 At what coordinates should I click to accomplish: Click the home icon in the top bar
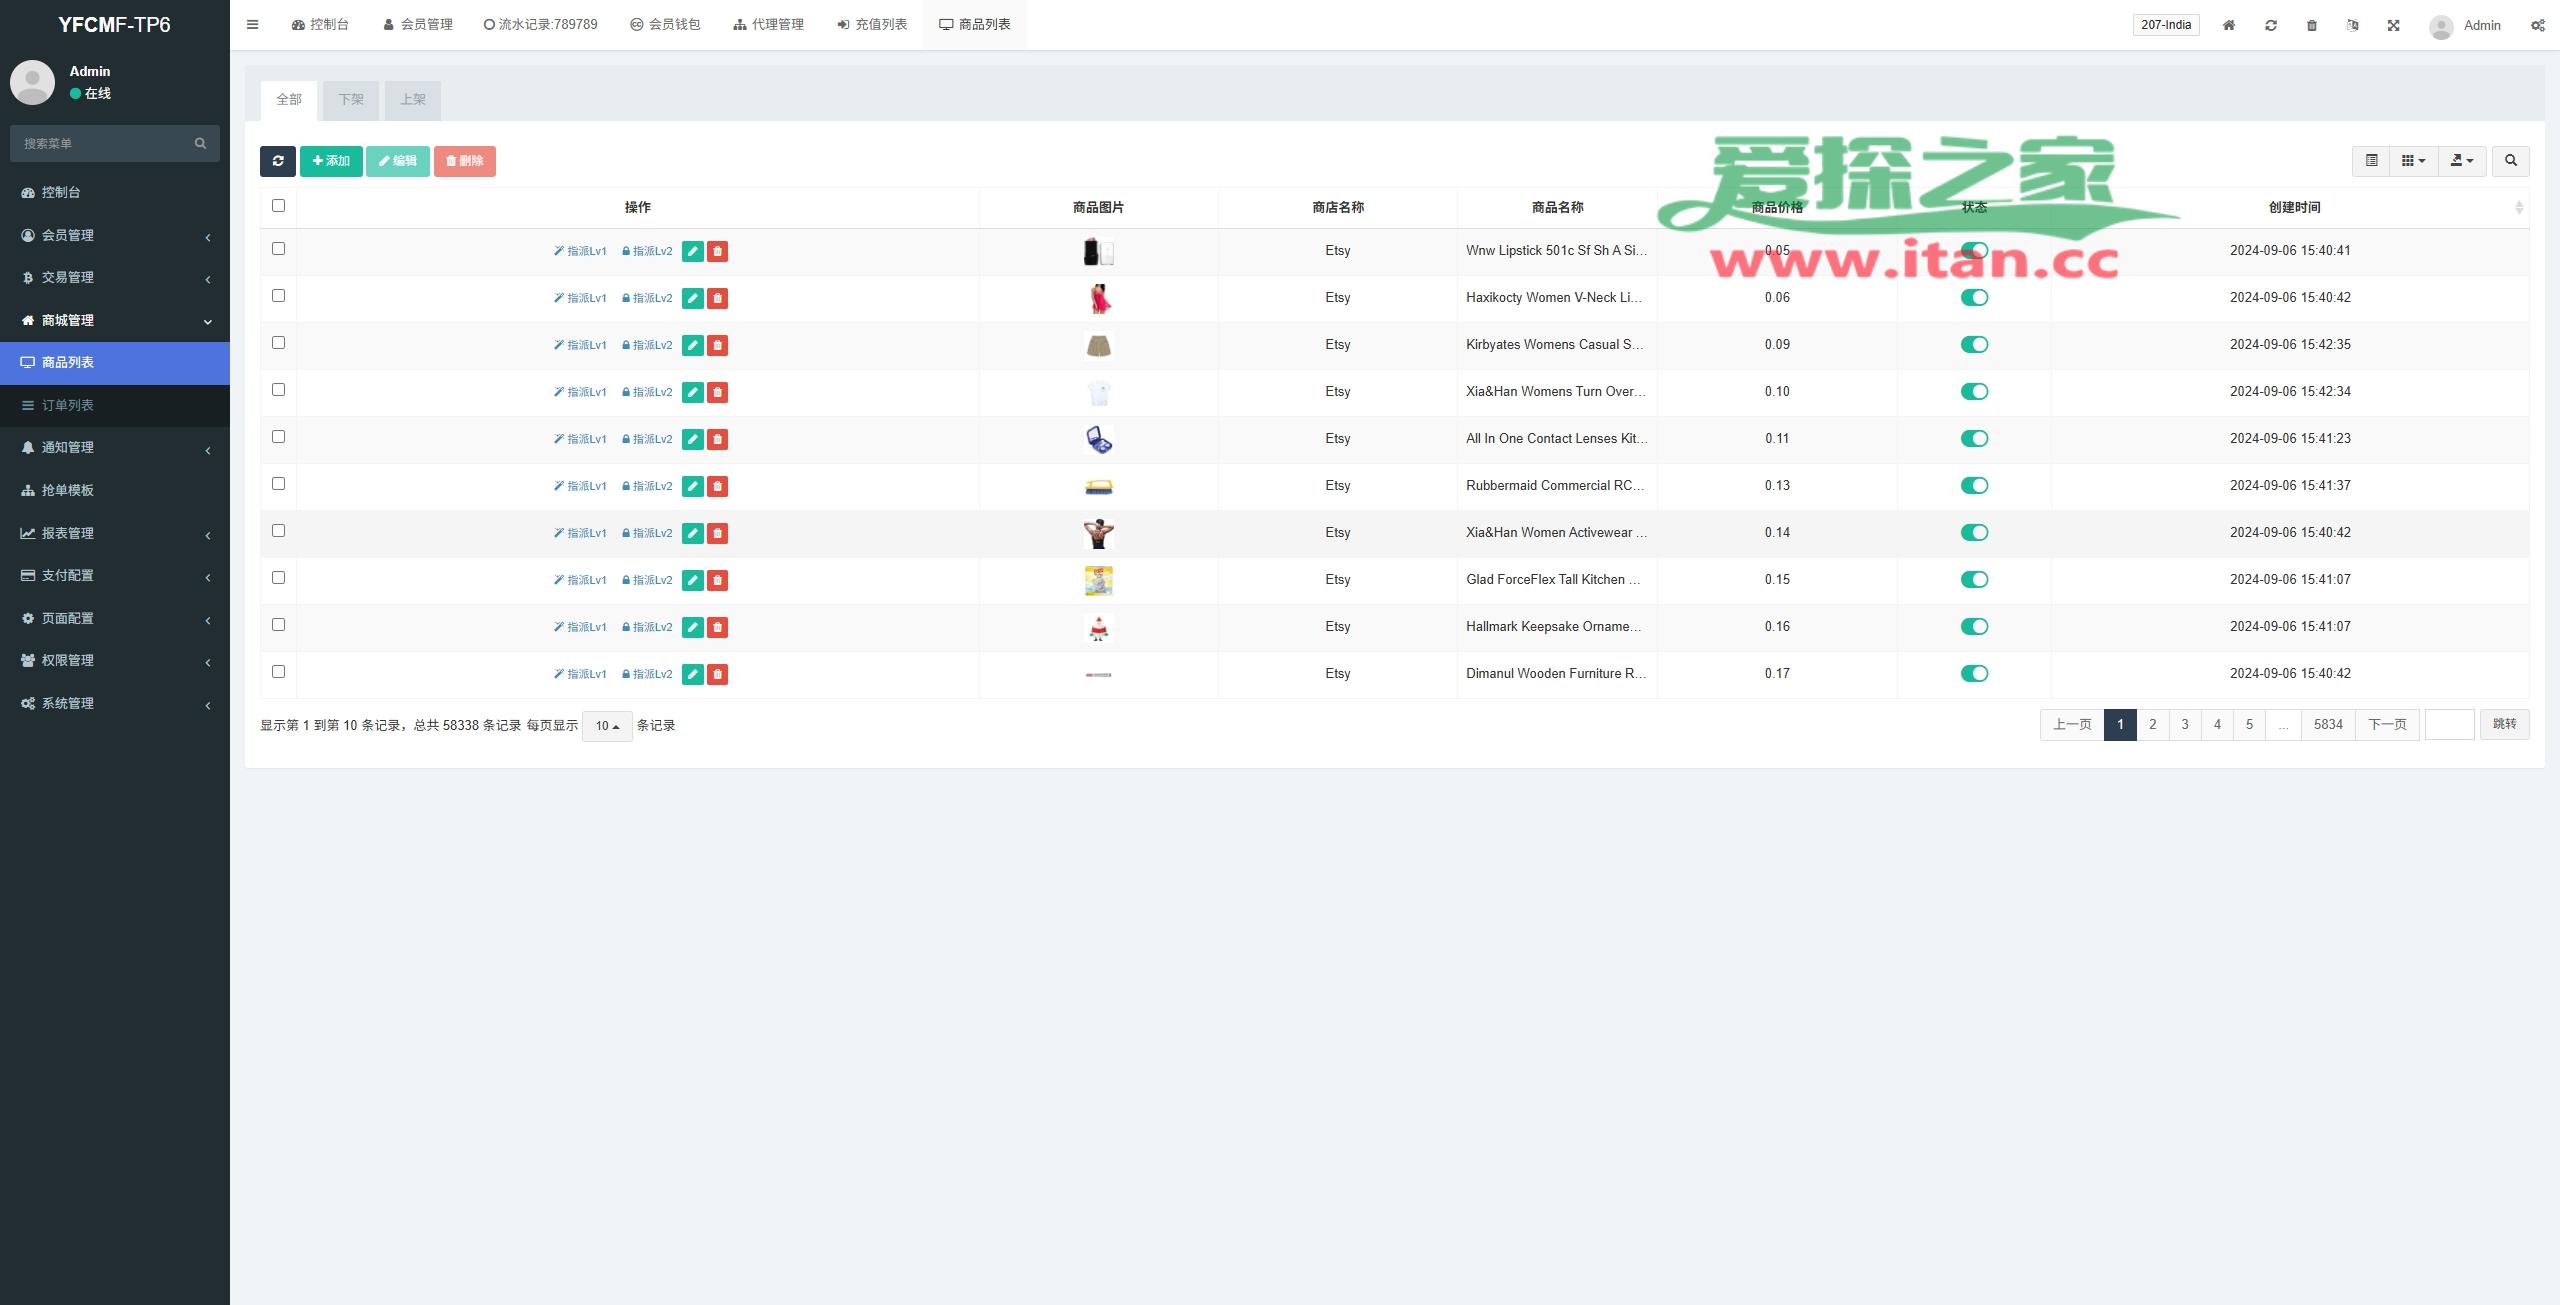click(x=2229, y=25)
